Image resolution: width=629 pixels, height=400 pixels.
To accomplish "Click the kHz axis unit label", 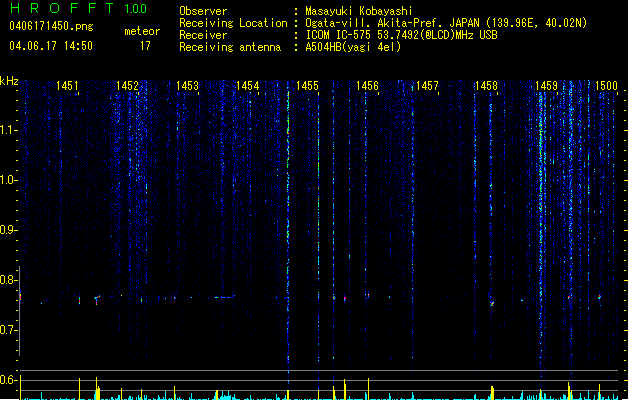I will pos(9,81).
